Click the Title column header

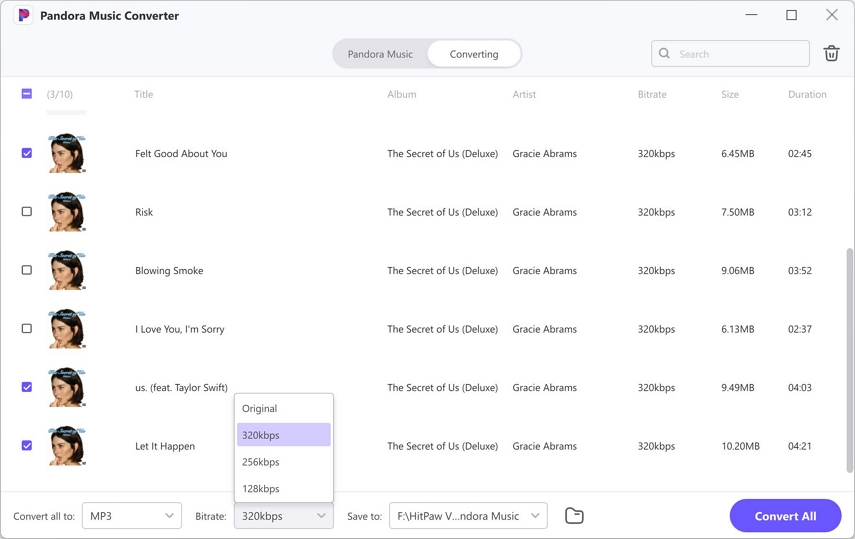pos(143,94)
